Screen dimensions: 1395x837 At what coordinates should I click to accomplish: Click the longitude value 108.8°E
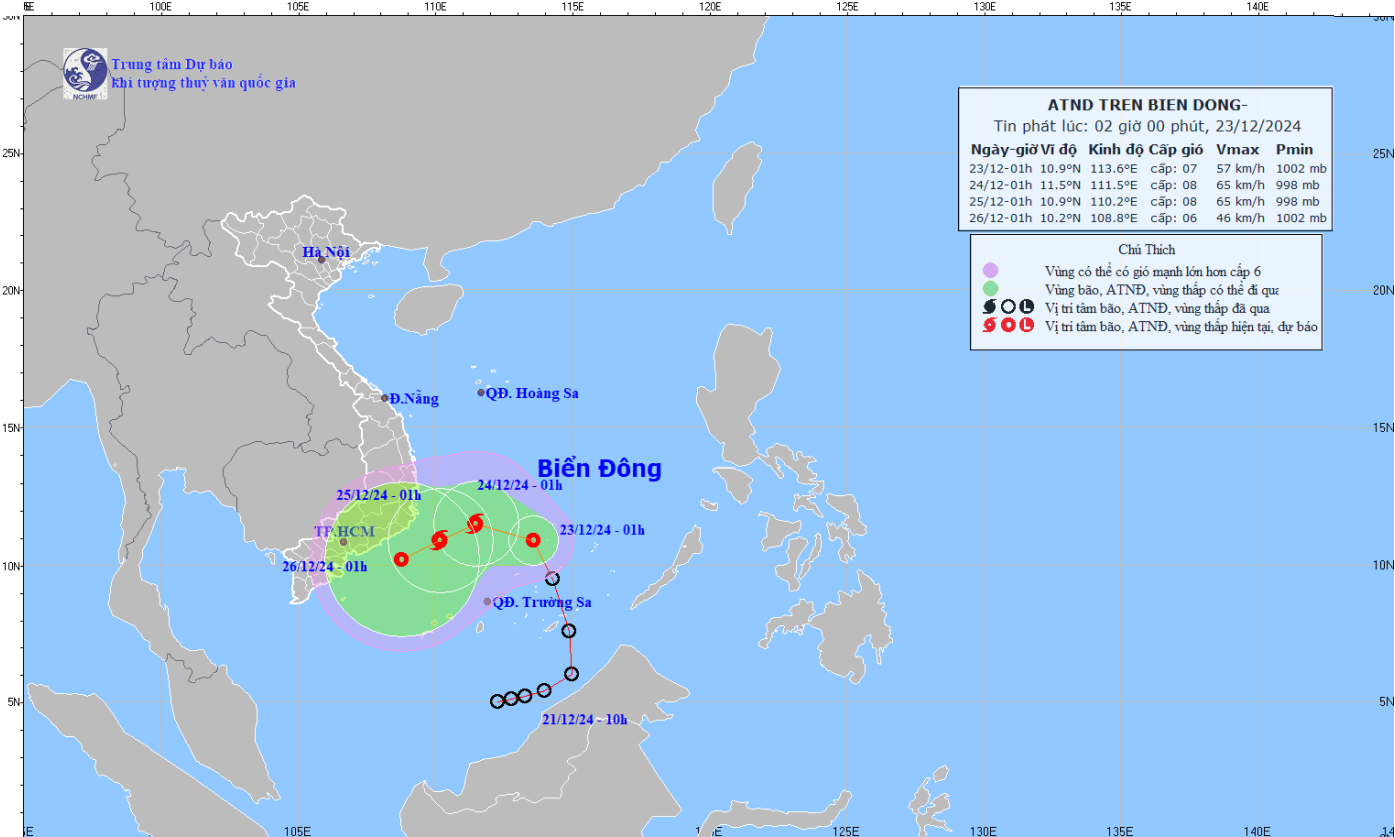pyautogui.click(x=1115, y=218)
